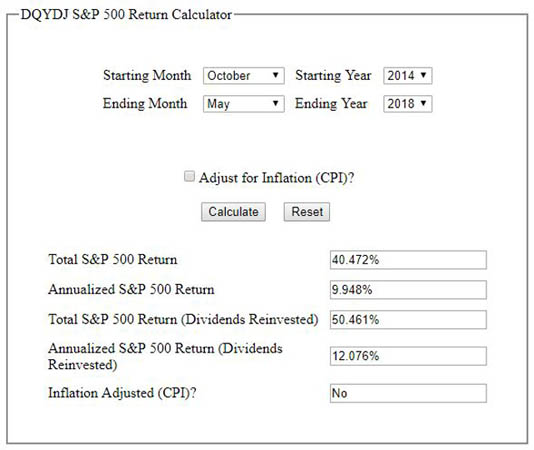Click the Calculate button
The width and height of the screenshot is (534, 450).
(x=233, y=212)
